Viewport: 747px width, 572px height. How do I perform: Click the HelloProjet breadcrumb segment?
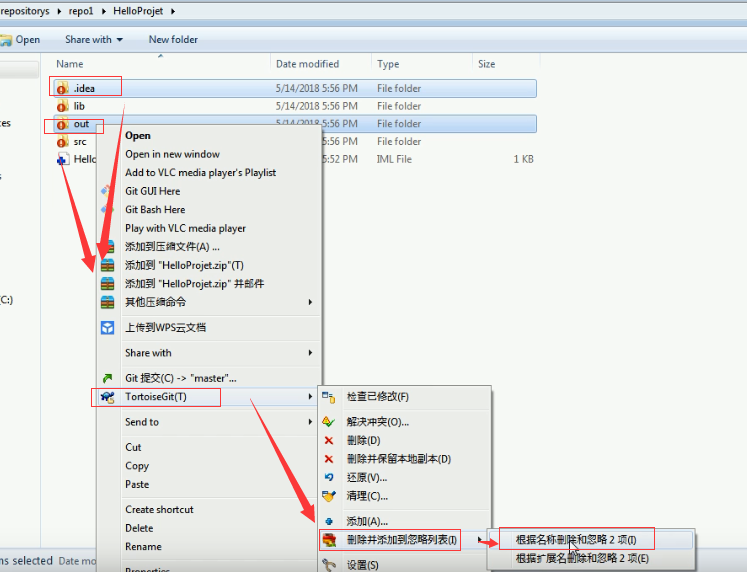(x=138, y=11)
